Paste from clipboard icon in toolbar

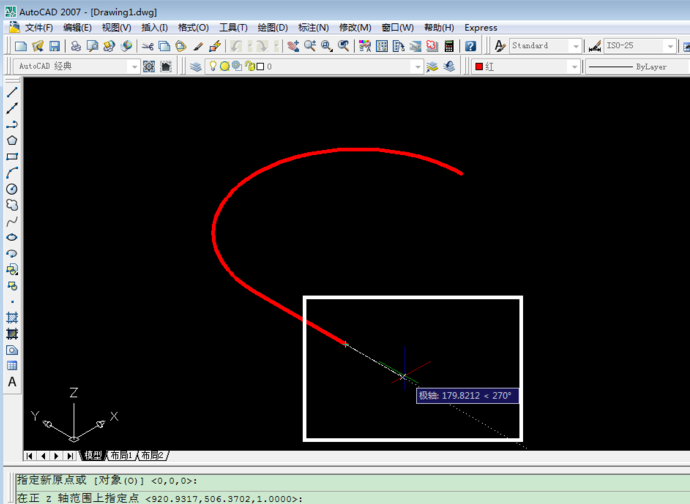(x=180, y=46)
